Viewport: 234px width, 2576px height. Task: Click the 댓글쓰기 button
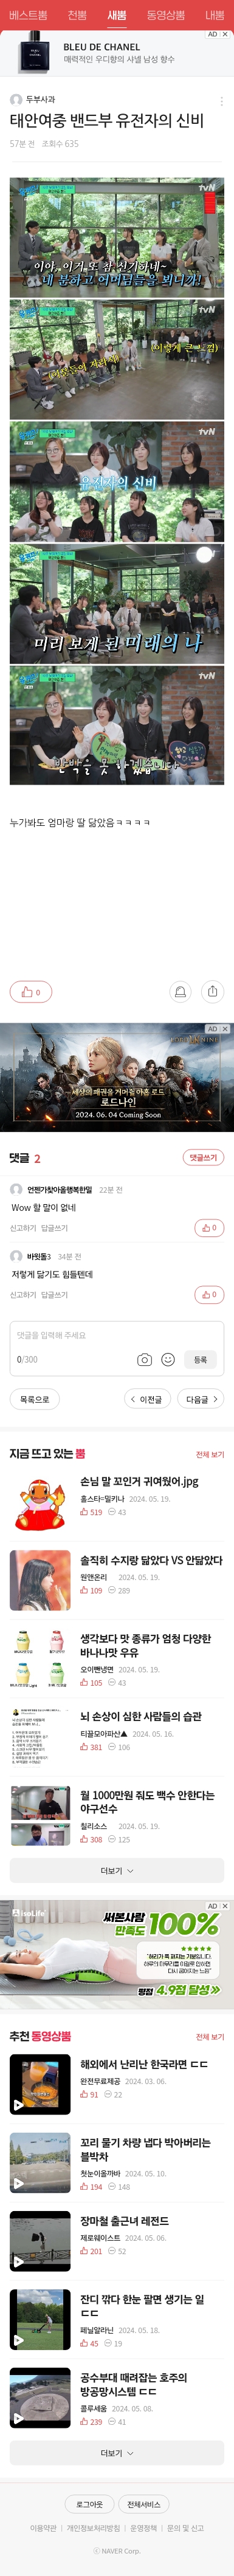[x=203, y=1157]
